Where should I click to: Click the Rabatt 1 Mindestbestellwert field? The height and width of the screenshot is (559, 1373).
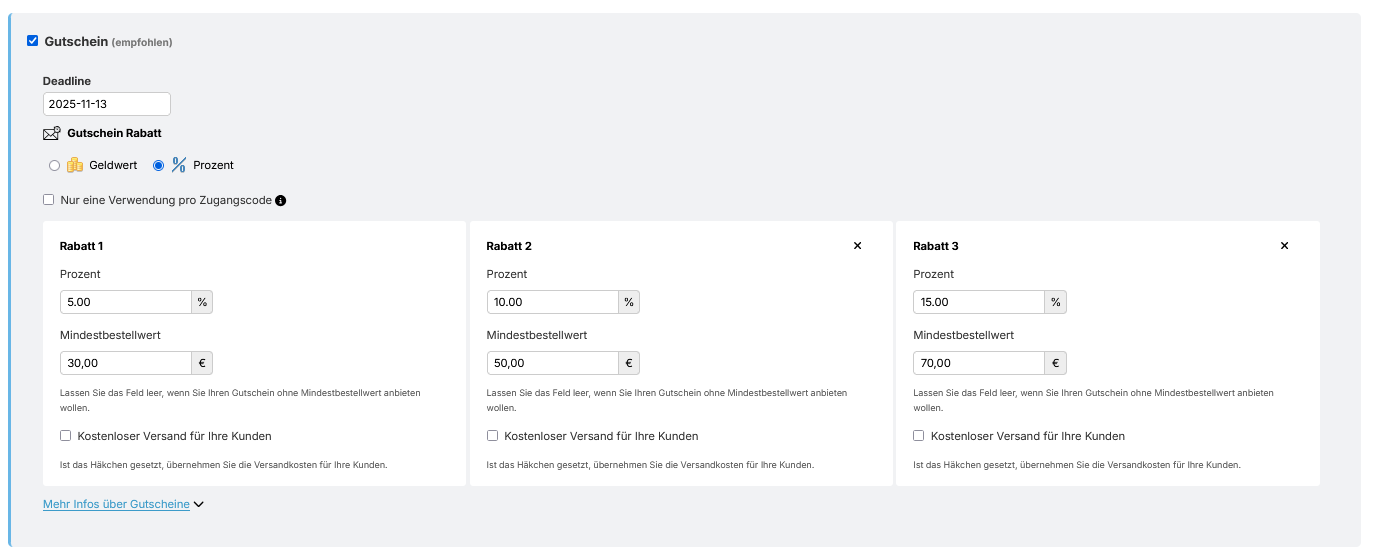126,363
